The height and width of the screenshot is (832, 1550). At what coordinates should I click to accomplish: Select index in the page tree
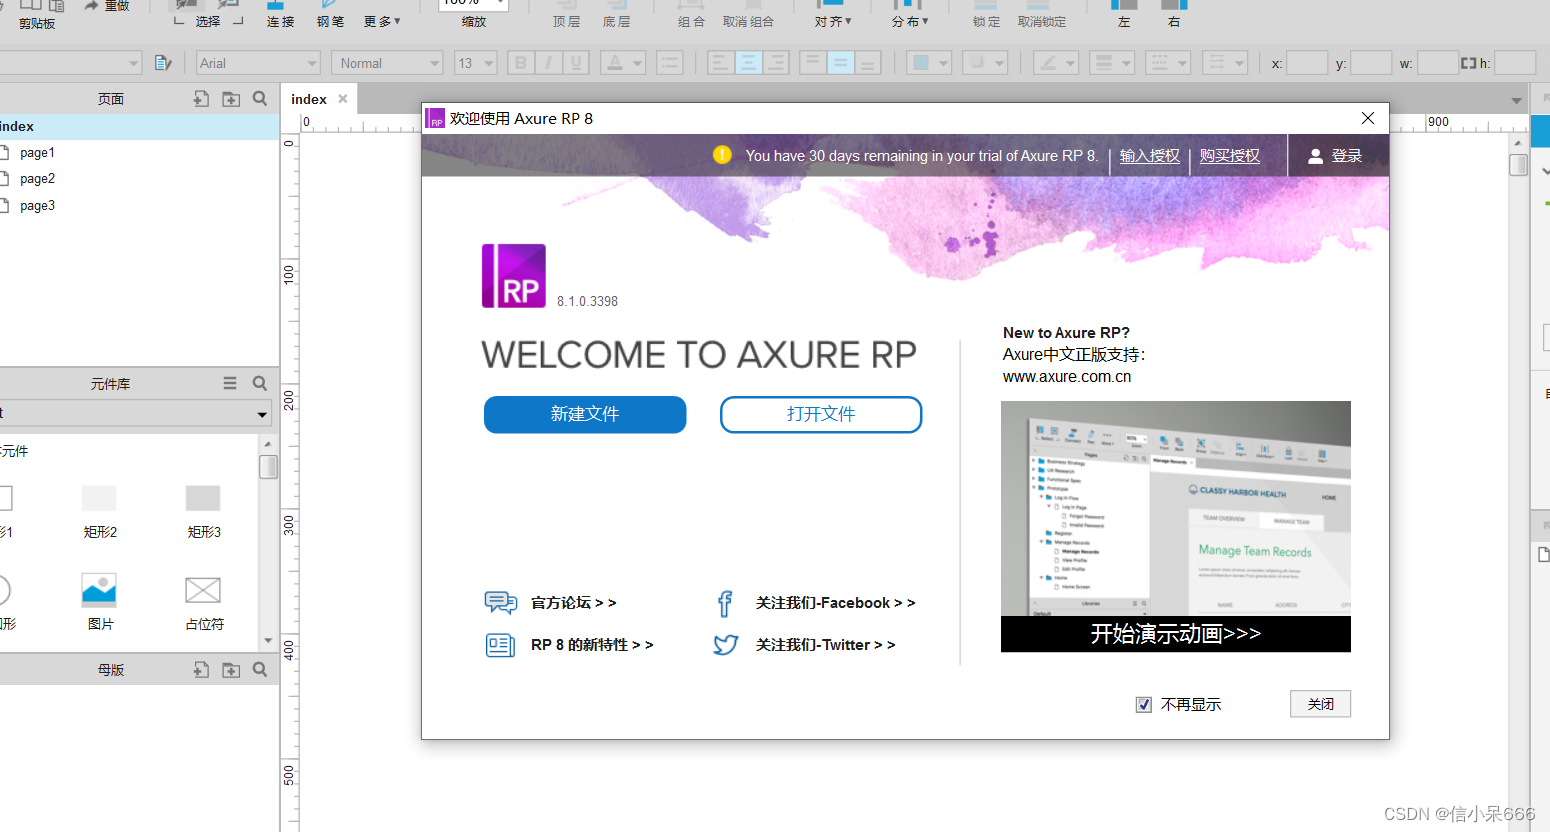point(139,126)
